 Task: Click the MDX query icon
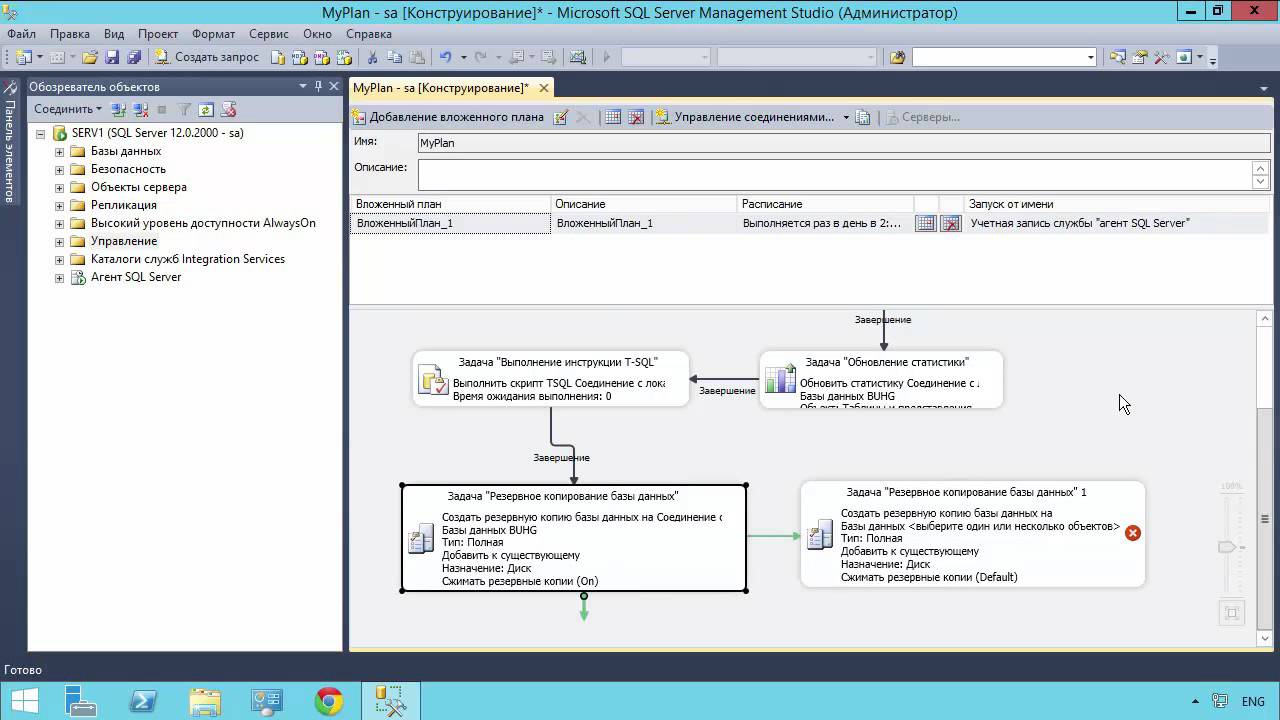299,57
